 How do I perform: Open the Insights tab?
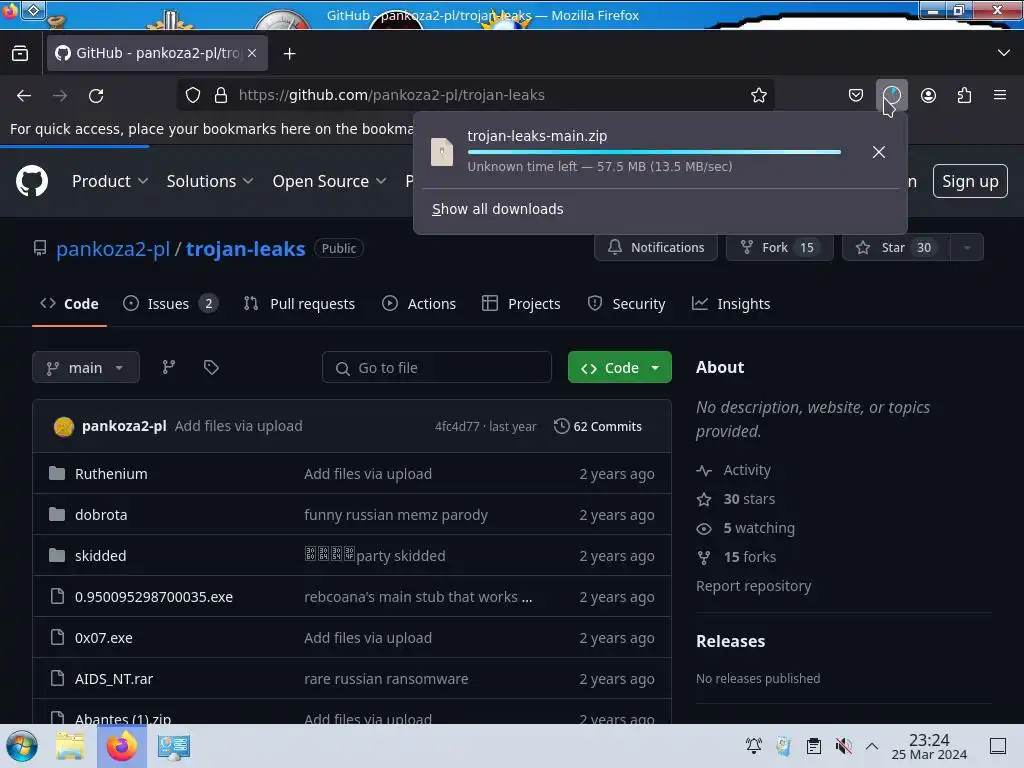coord(731,304)
